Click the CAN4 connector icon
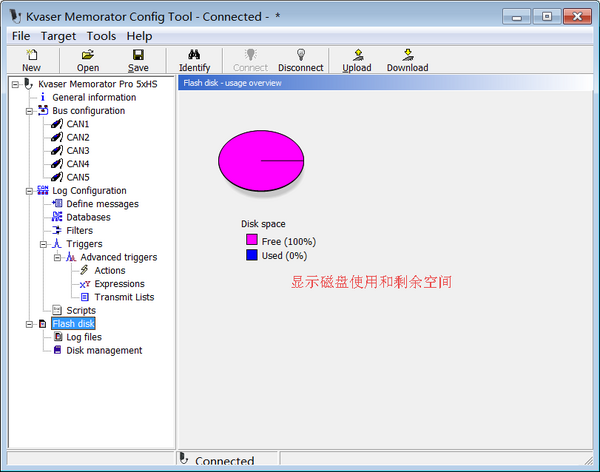Screen dimensions: 600x472 click(57, 164)
